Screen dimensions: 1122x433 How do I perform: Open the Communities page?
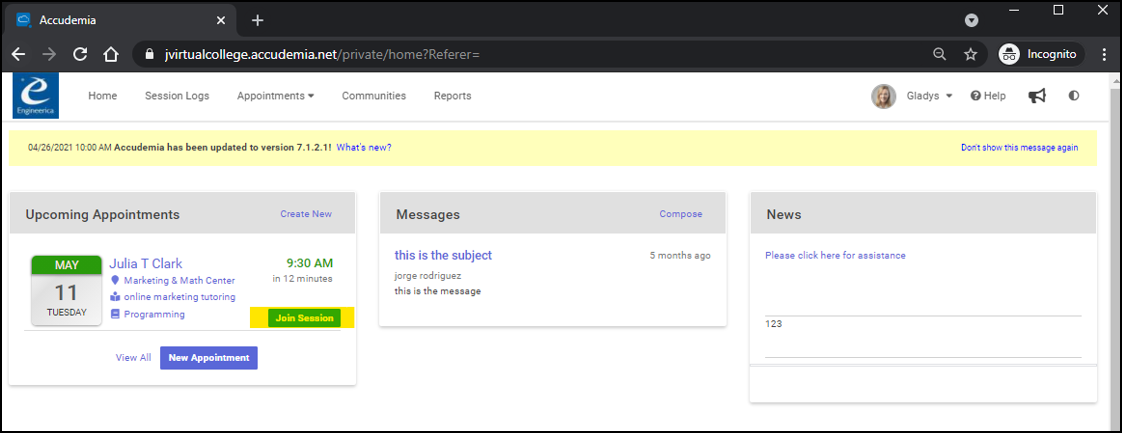click(x=374, y=96)
